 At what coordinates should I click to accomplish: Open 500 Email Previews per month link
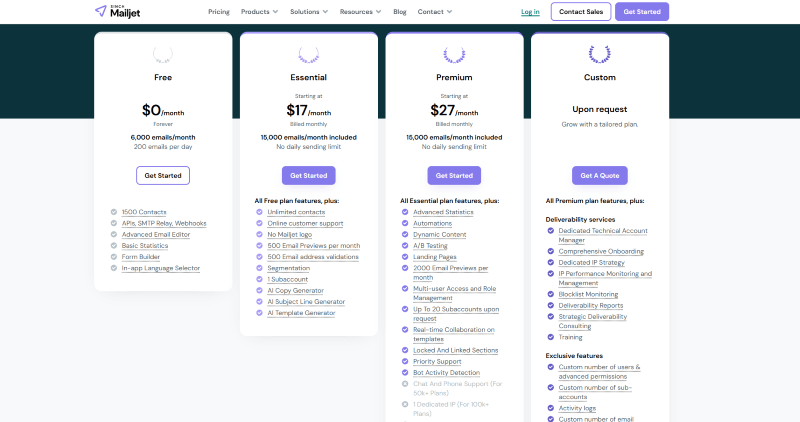pos(314,246)
